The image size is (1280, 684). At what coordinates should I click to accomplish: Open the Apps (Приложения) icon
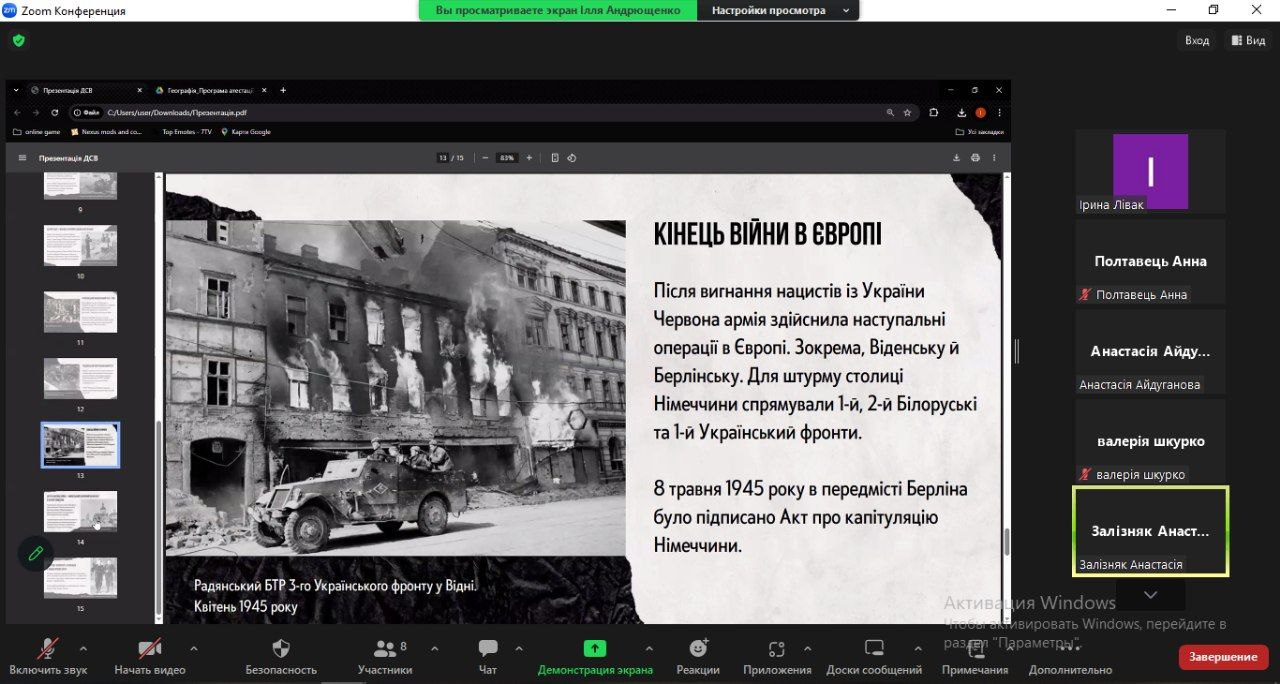777,648
